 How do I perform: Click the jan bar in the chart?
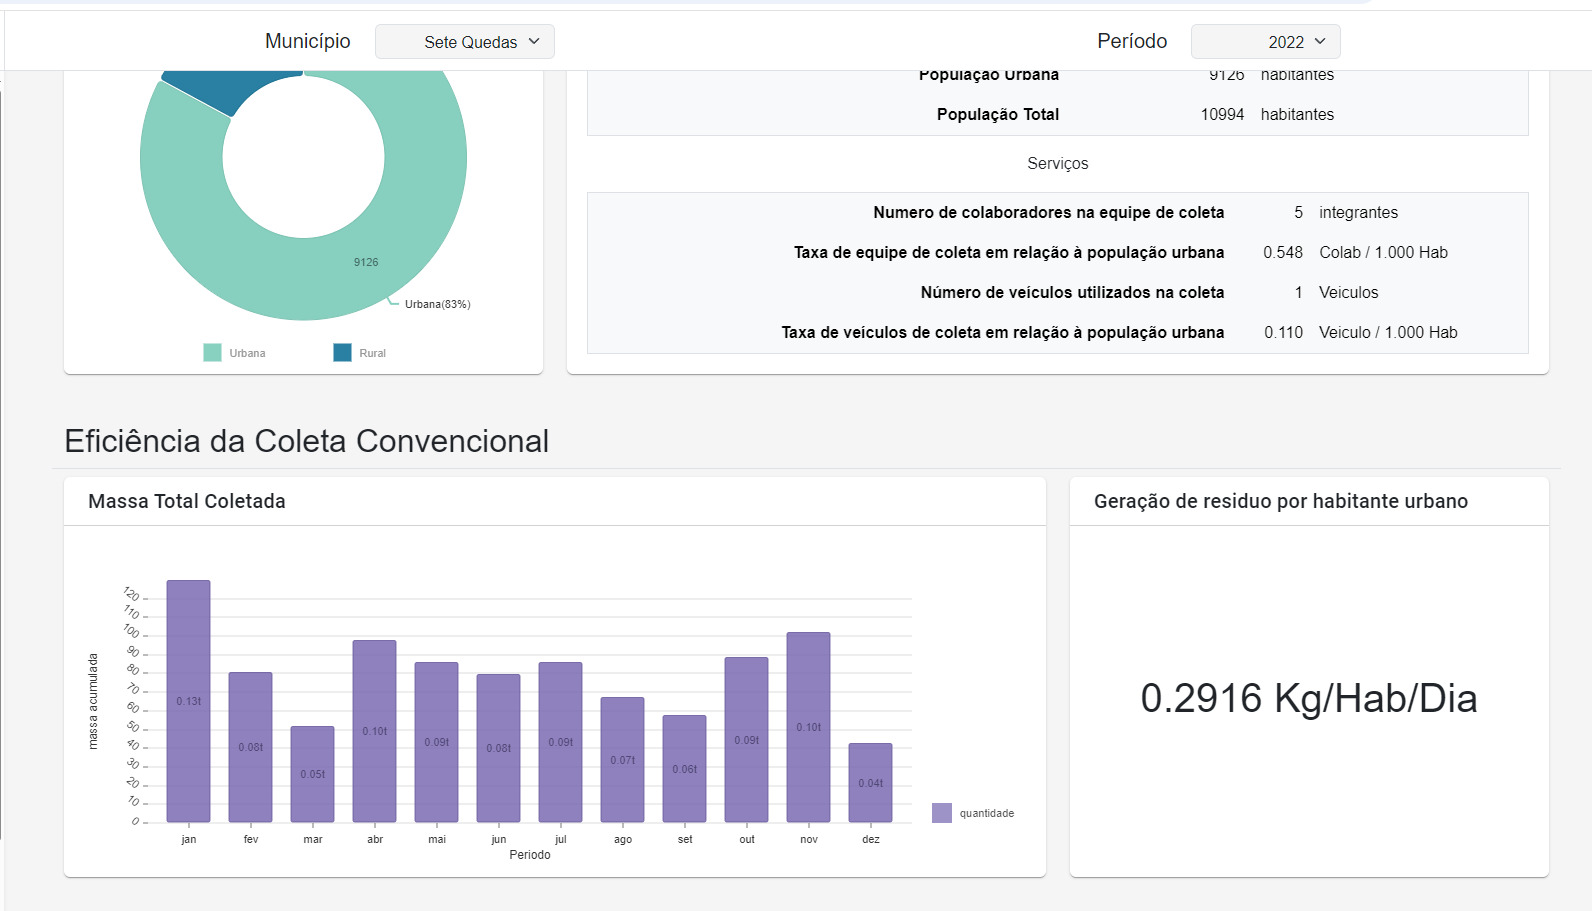(x=188, y=700)
